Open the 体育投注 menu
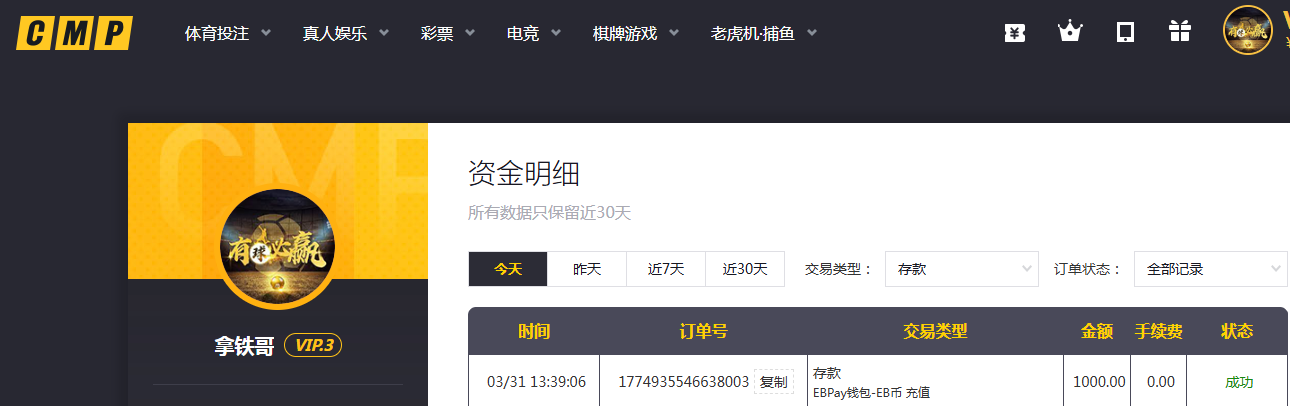 [x=217, y=33]
